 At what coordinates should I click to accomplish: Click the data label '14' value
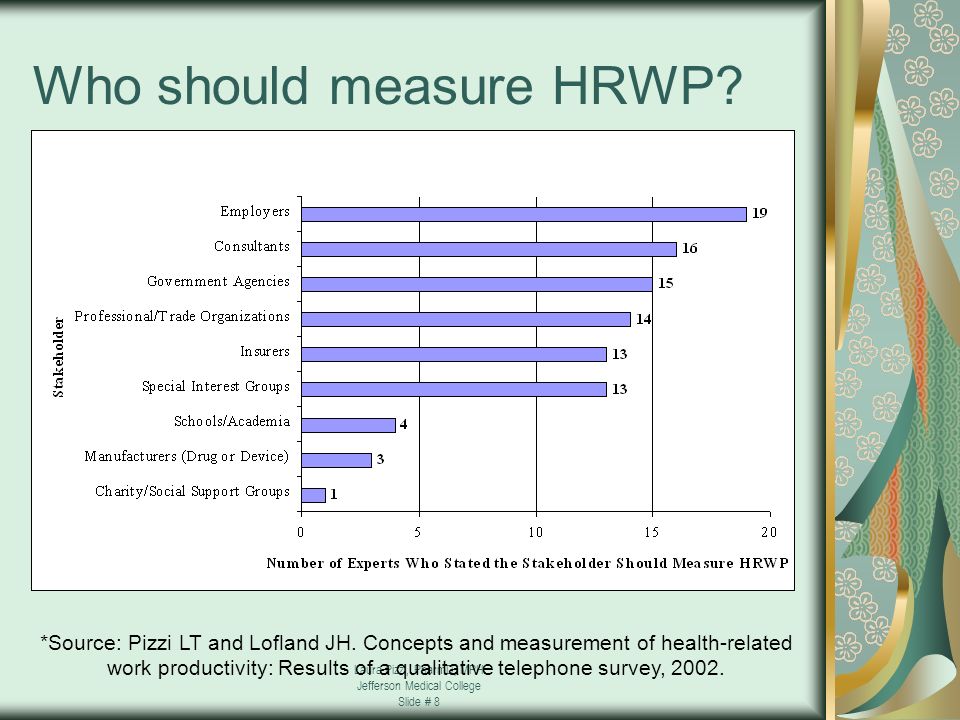coord(643,318)
